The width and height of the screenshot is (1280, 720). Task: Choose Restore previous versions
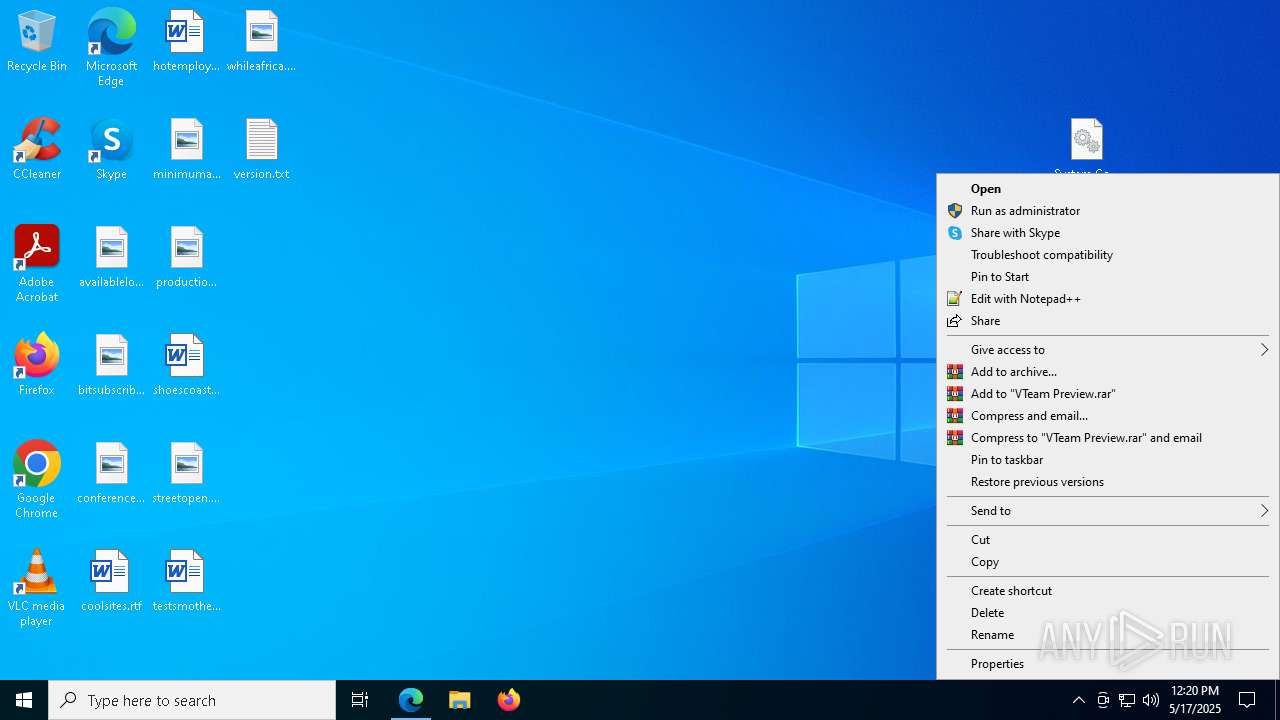click(1108, 482)
